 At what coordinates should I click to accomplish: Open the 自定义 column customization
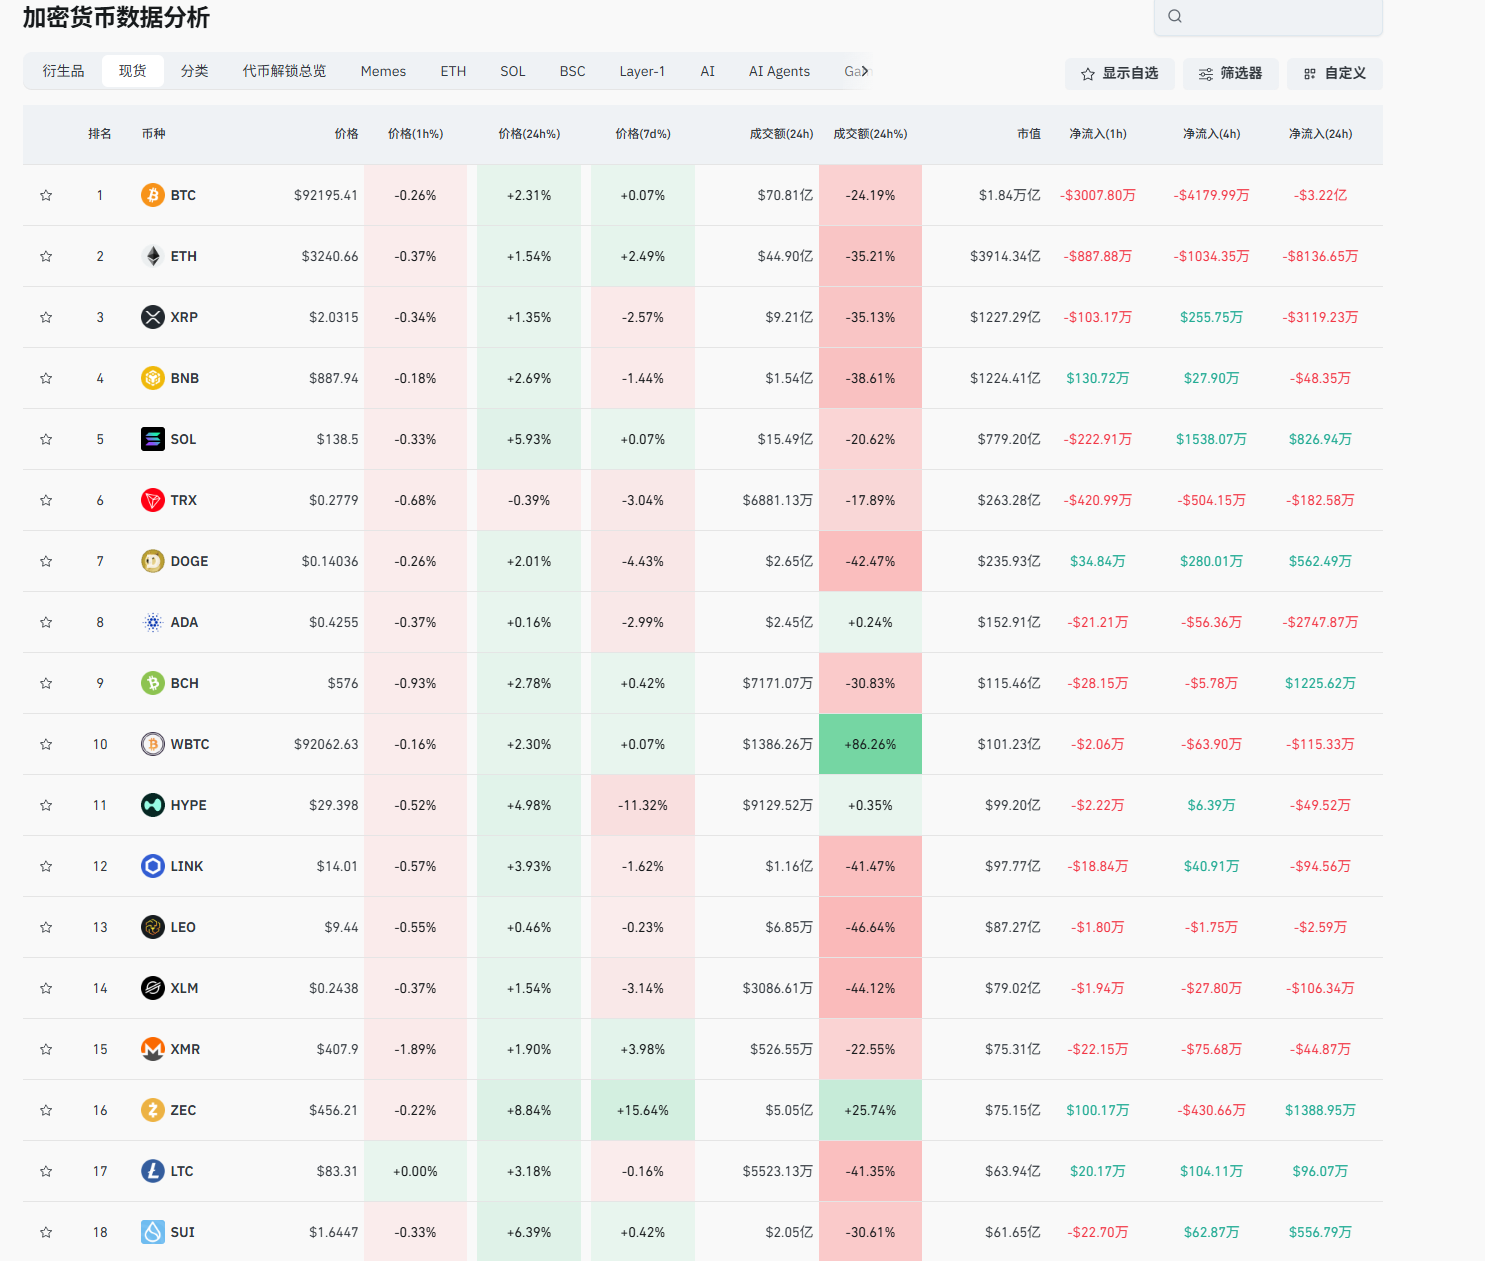1334,73
